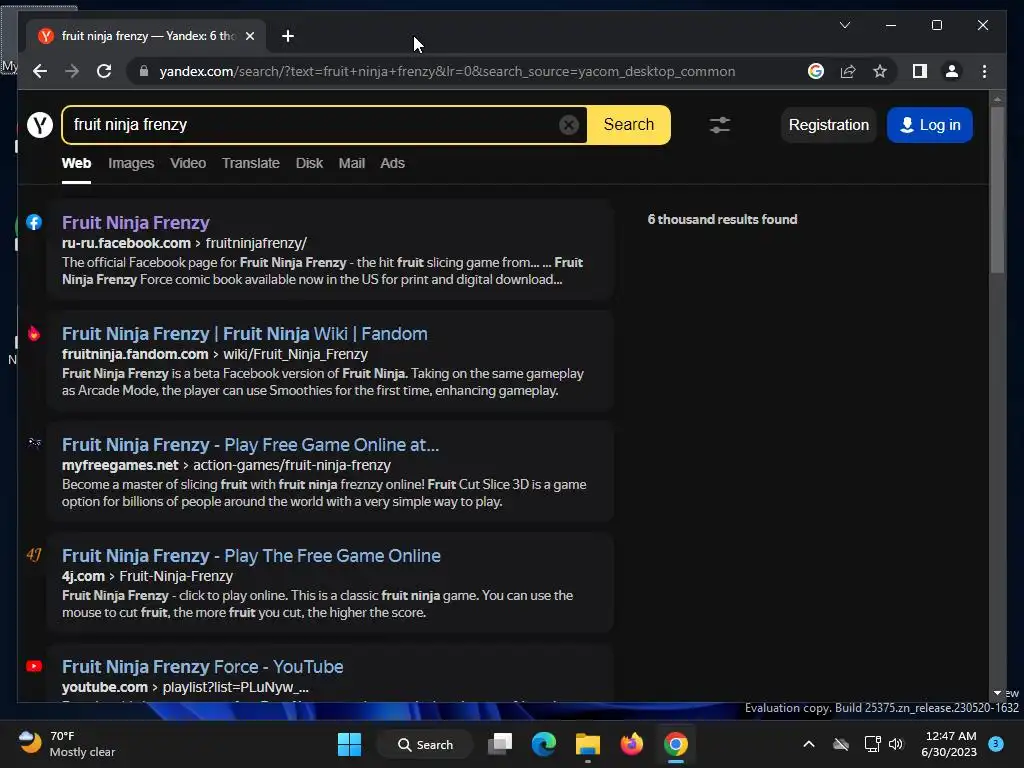Viewport: 1024px width, 768px height.
Task: Click the browser forward arrow
Action: pos(72,71)
